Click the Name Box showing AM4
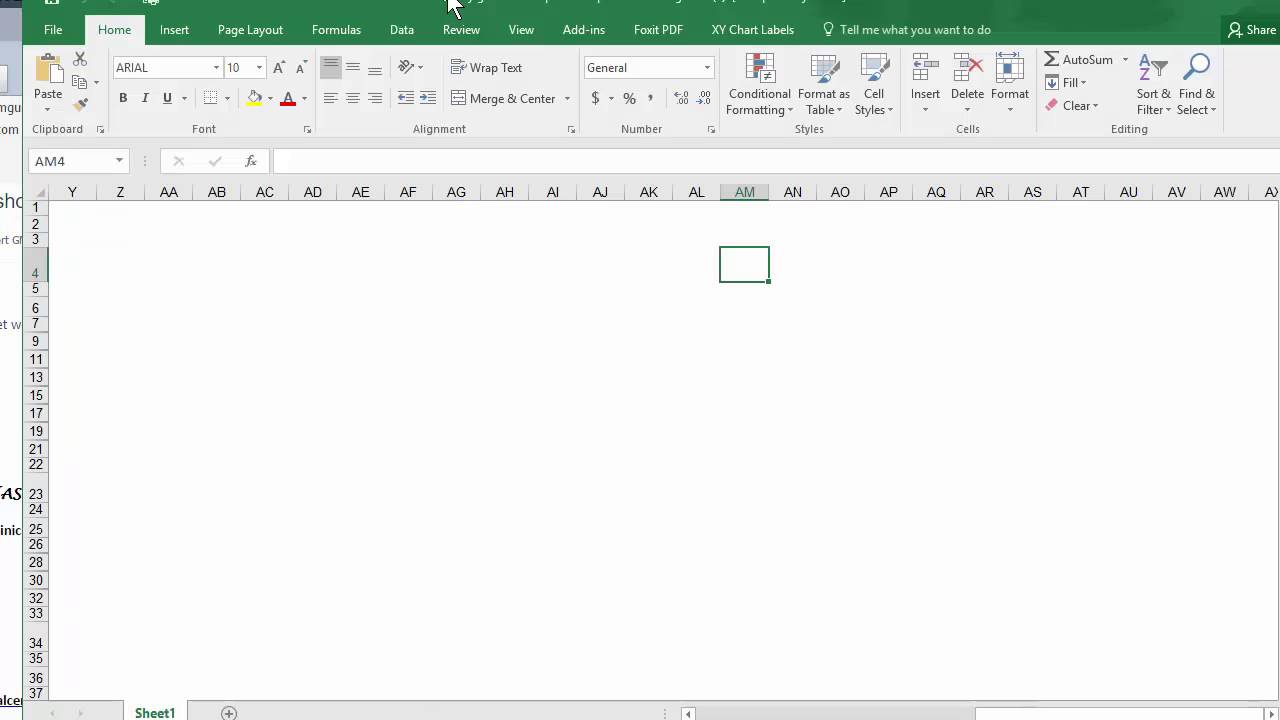Screen dimensions: 1280x720 pyautogui.click(x=78, y=161)
